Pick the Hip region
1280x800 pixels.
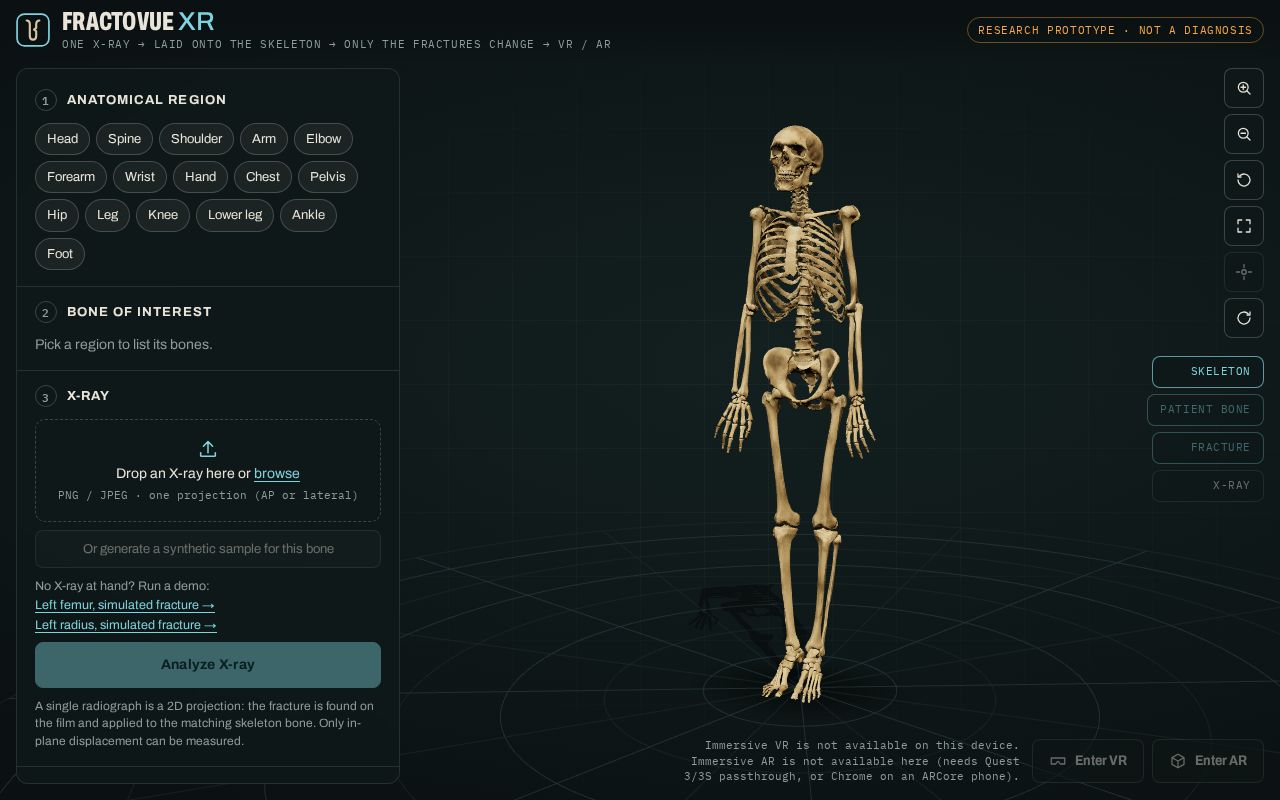tap(57, 215)
